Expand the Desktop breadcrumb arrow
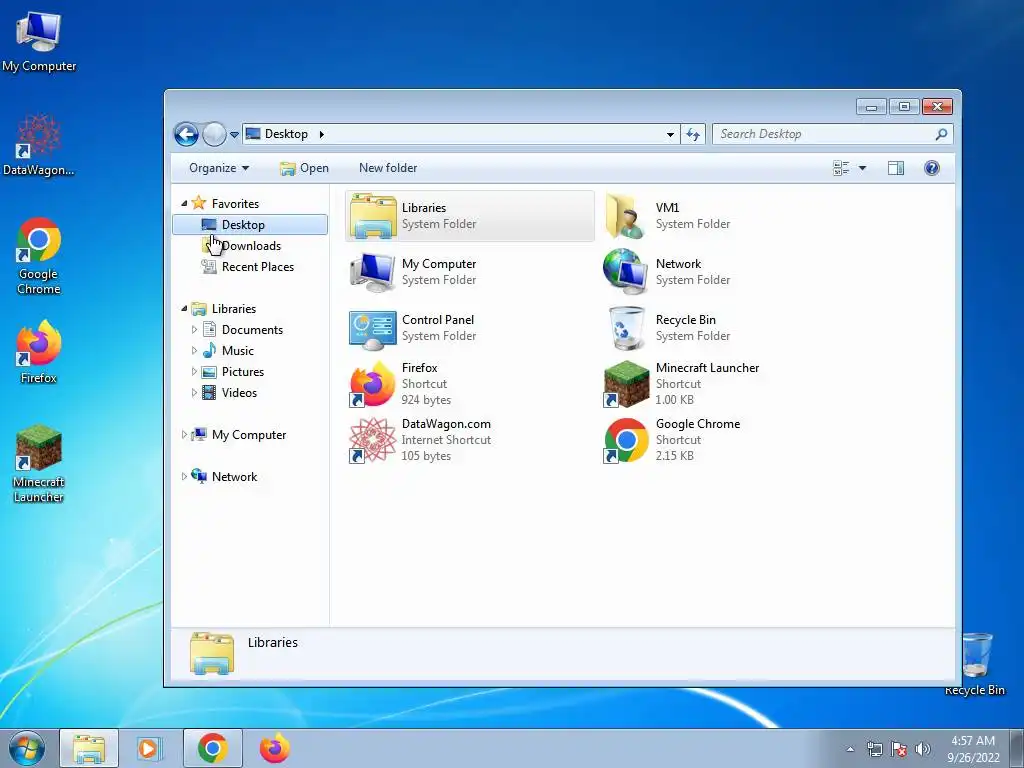 pos(321,135)
